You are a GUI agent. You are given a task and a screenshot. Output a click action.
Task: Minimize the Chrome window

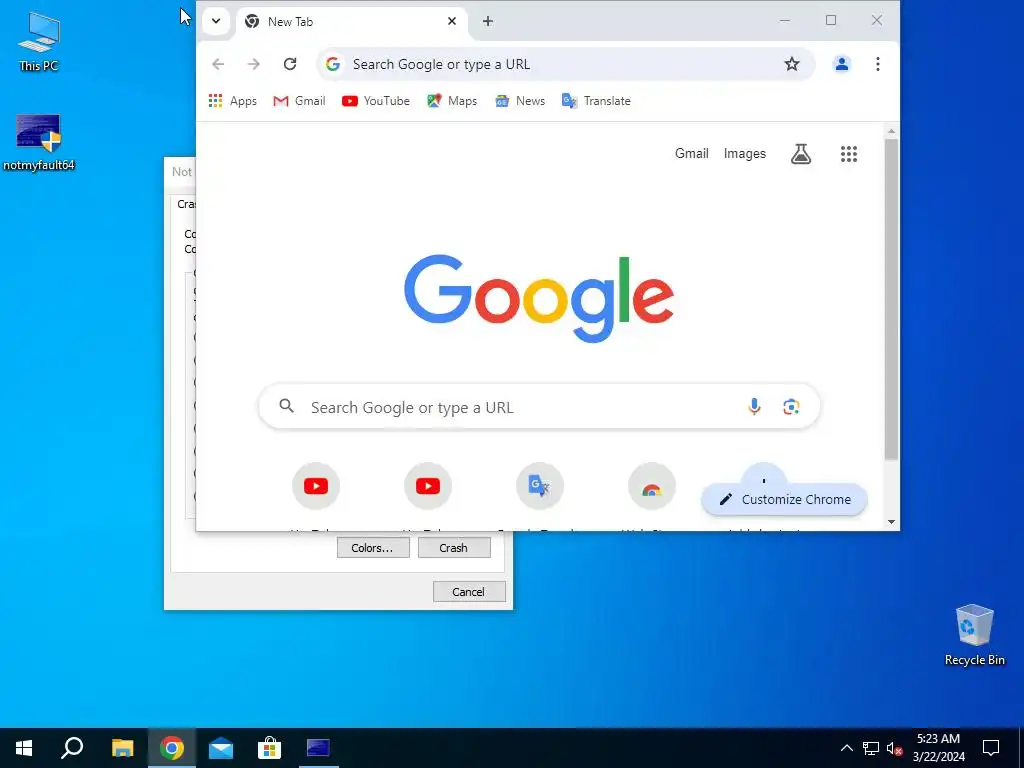point(785,20)
